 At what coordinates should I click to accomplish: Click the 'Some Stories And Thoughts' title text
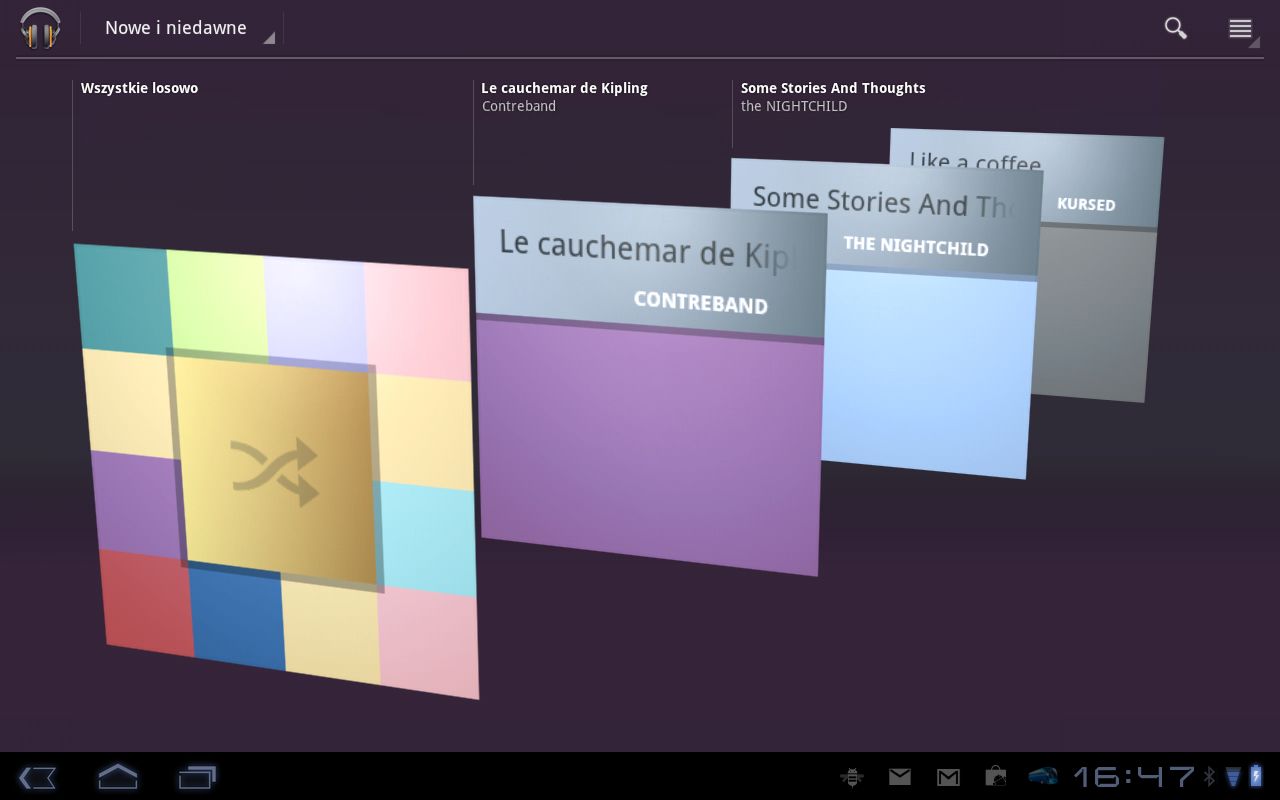pyautogui.click(x=833, y=88)
